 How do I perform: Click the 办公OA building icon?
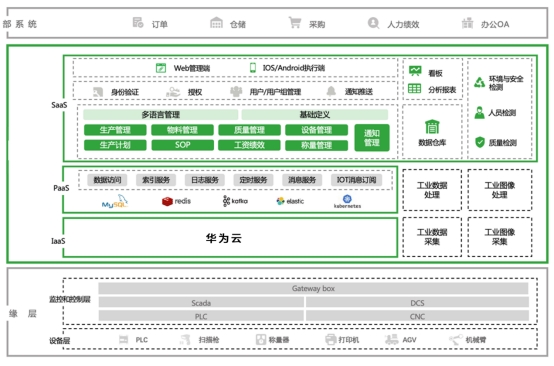coord(467,23)
